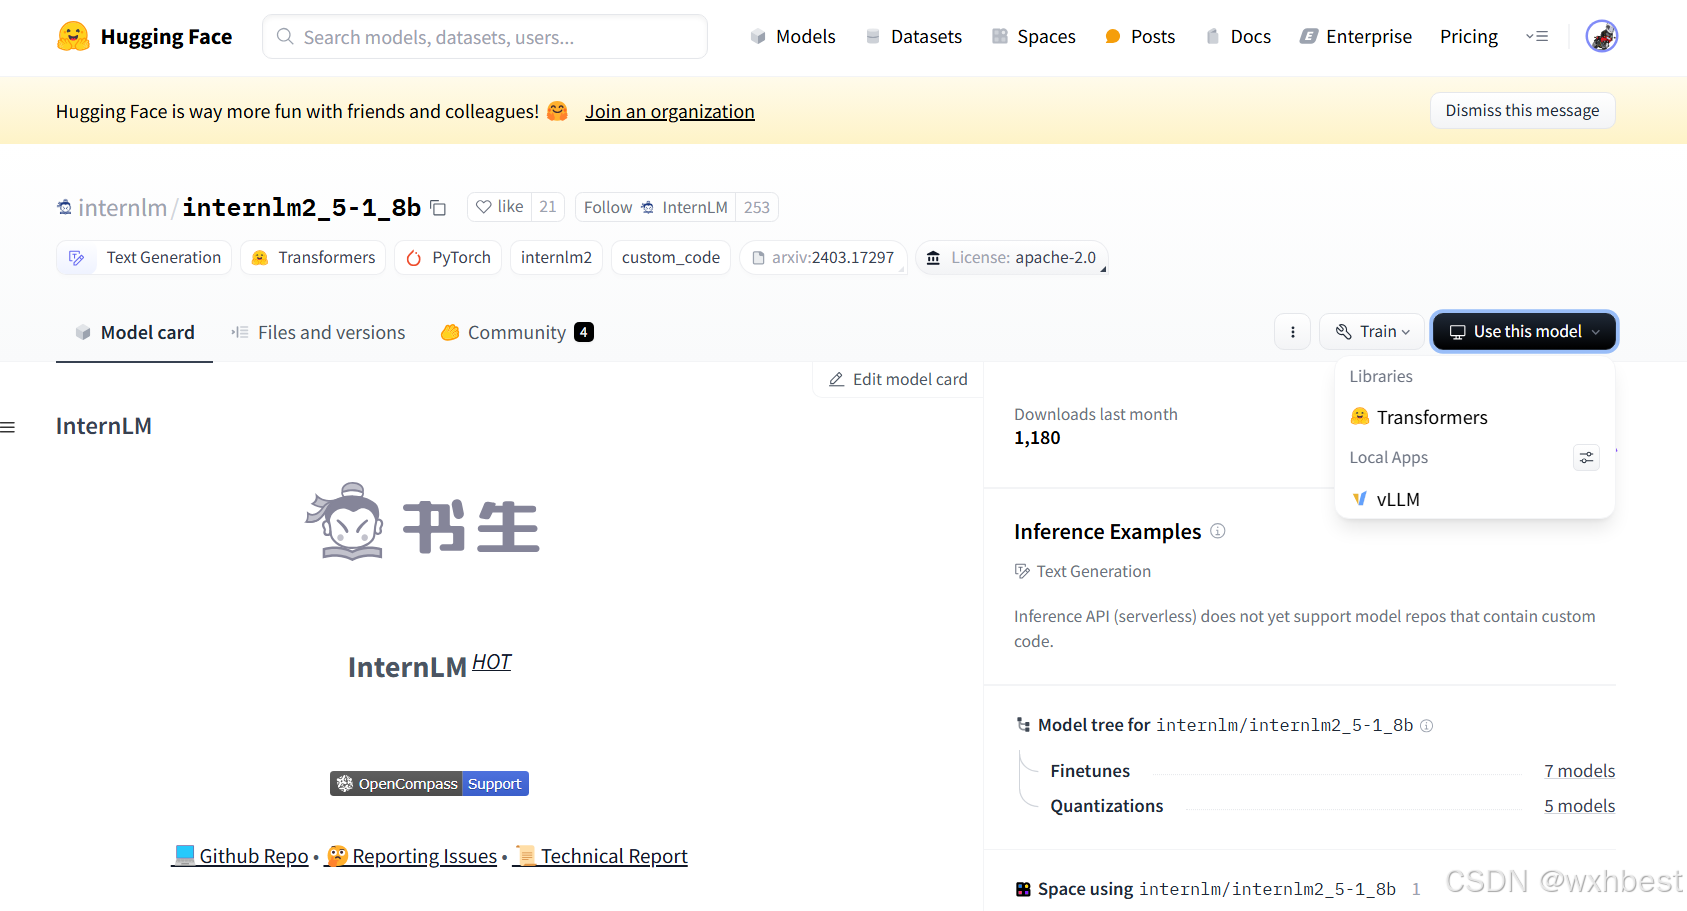Click the Inference Examples info icon
This screenshot has width=1687, height=911.
coord(1217,531)
